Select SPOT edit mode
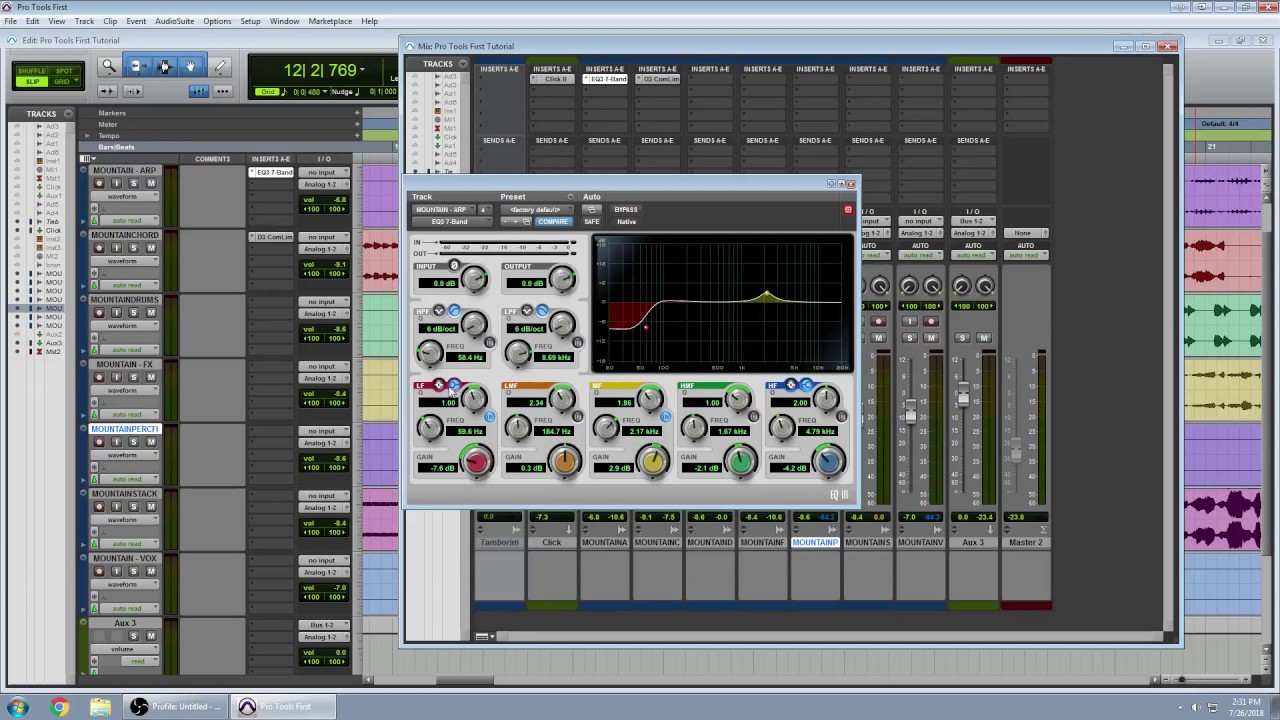1280x720 pixels. pos(65,71)
